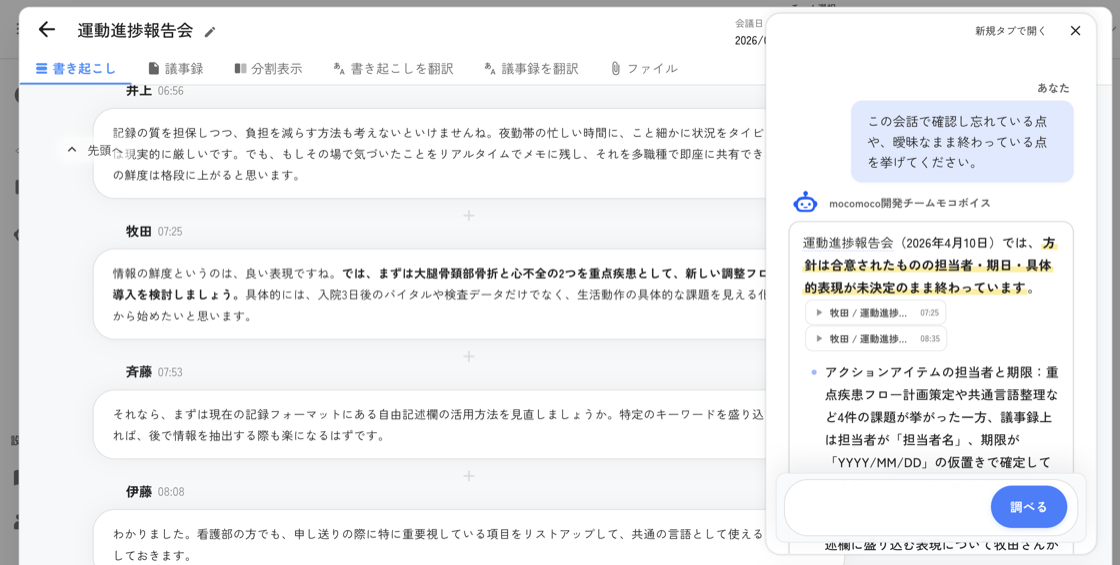Click 牧田's transcript text about 大腿骨頚部骨折
Viewport: 1120px width, 565px height.
(439, 294)
